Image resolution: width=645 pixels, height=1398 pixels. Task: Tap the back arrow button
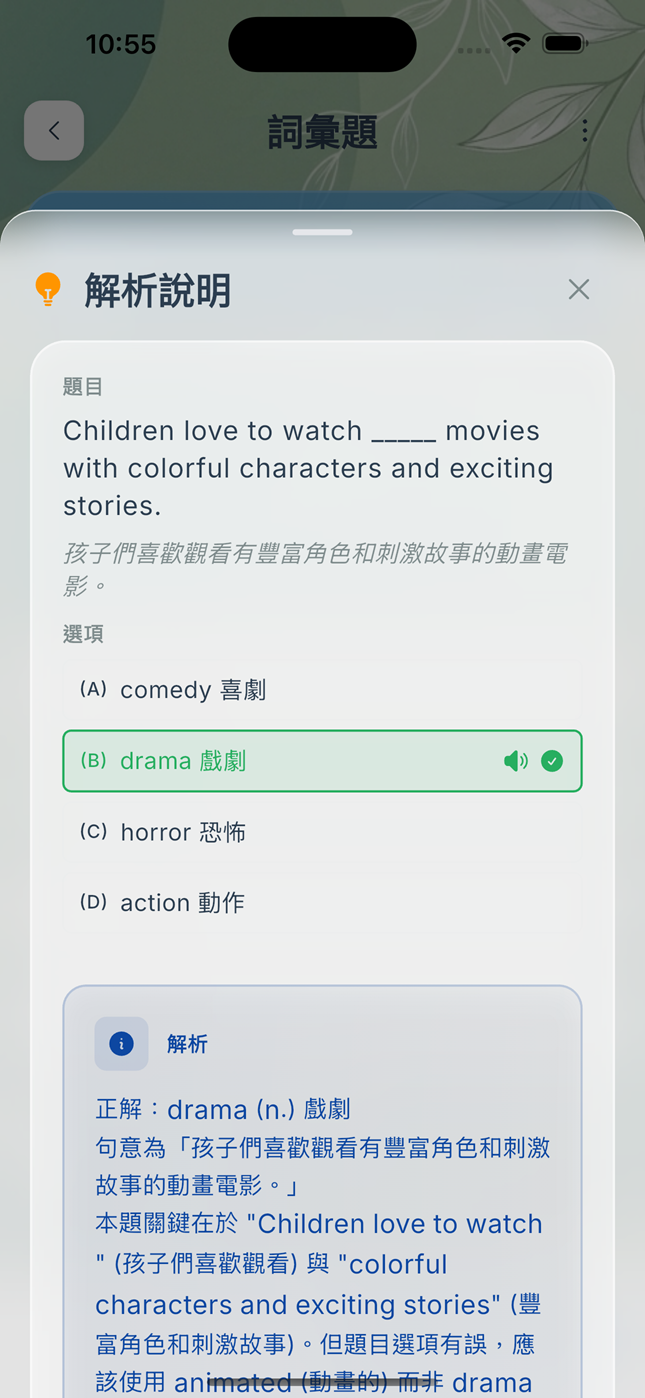tap(54, 131)
